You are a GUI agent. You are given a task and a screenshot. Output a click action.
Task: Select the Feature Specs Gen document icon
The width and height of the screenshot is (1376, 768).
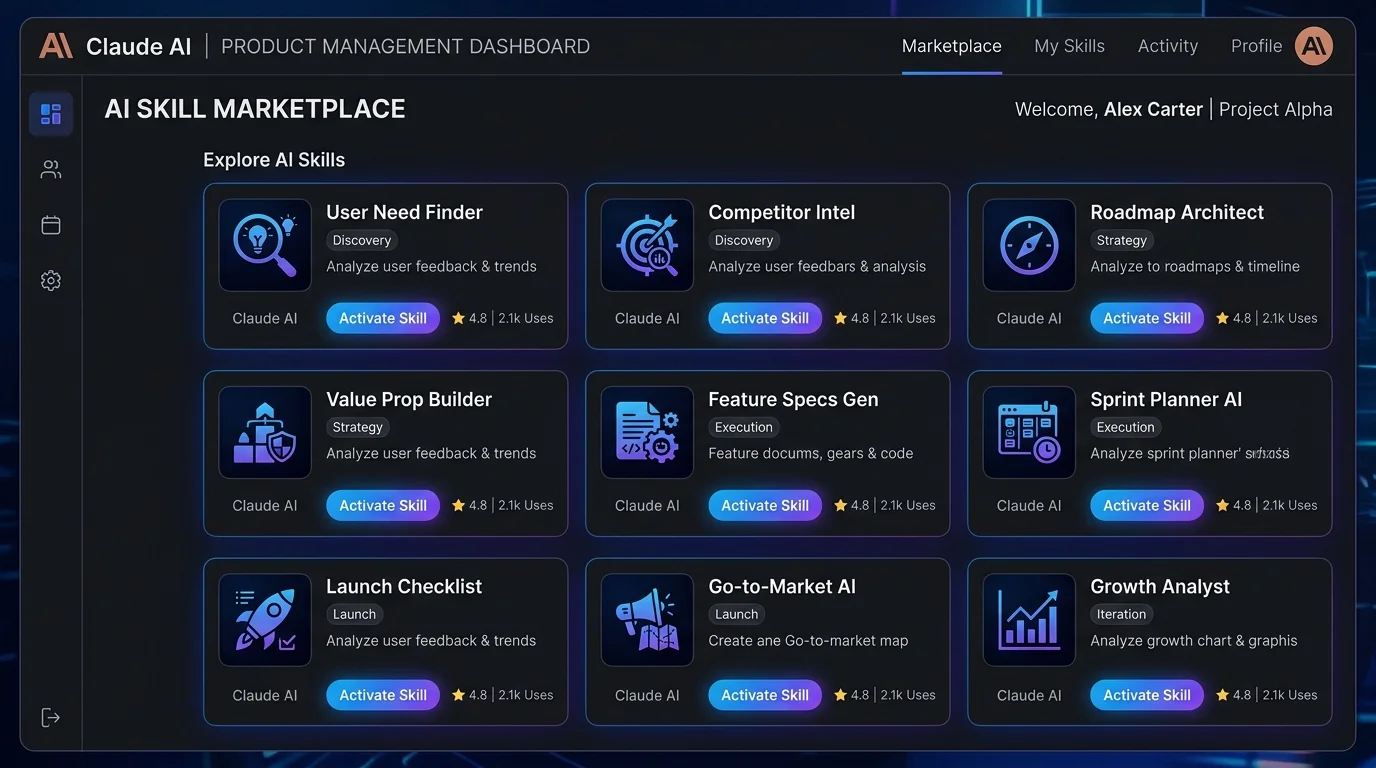pyautogui.click(x=647, y=432)
